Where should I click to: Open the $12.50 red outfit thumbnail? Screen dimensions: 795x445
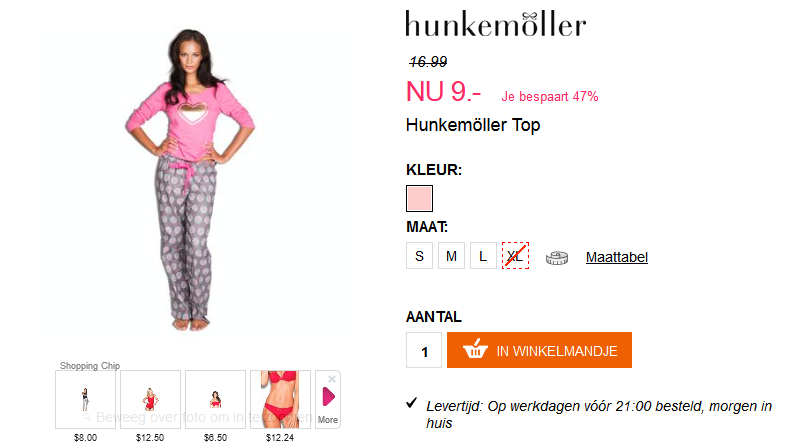point(150,399)
